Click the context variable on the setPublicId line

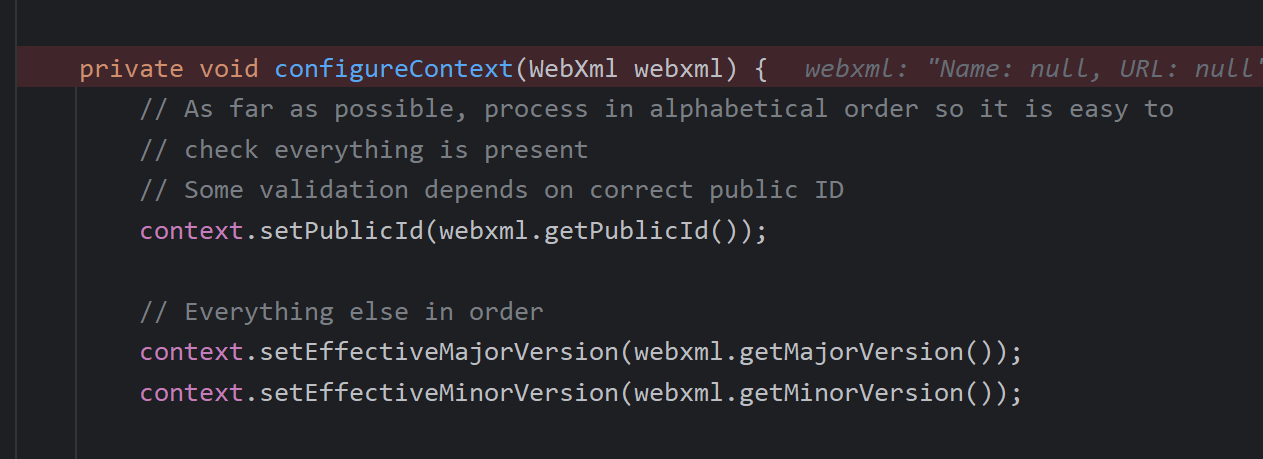(x=192, y=231)
